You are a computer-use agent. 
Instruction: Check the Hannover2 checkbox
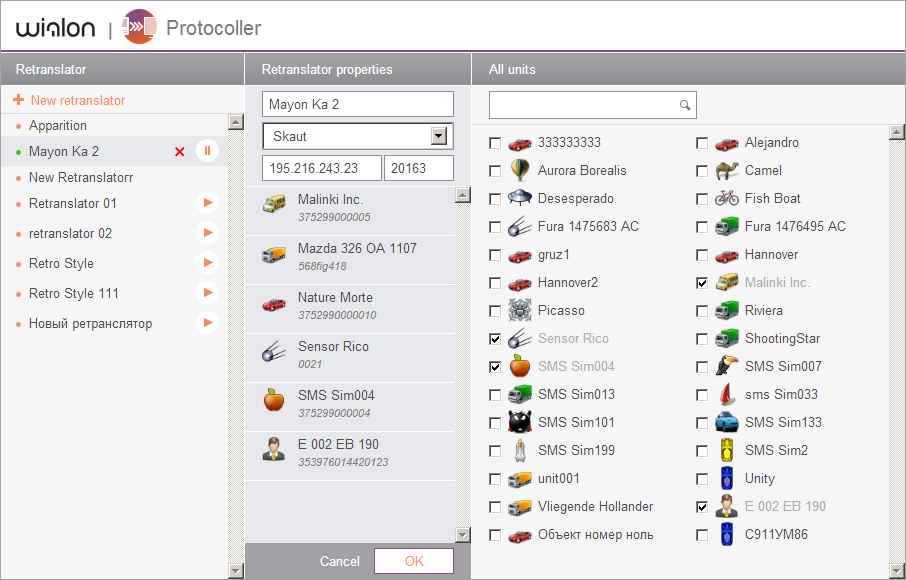click(495, 282)
